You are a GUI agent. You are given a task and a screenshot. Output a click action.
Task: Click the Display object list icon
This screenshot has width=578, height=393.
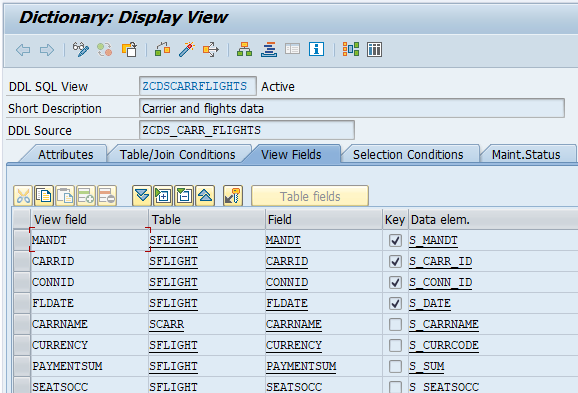coord(269,49)
